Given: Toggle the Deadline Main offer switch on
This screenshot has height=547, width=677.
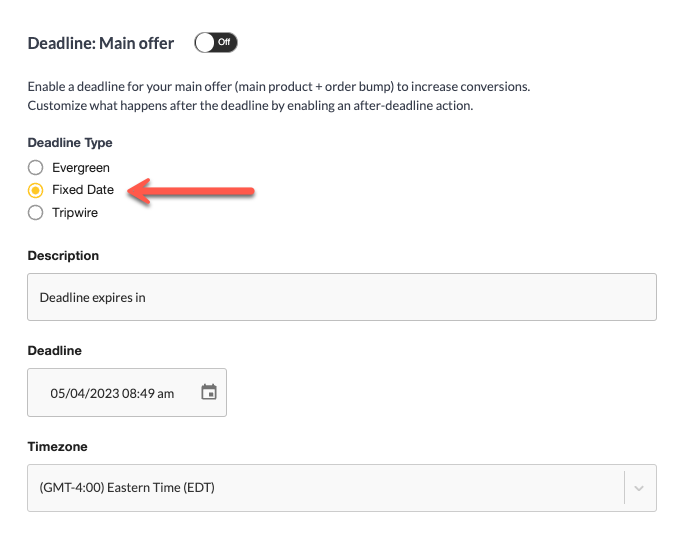Looking at the screenshot, I should 215,42.
